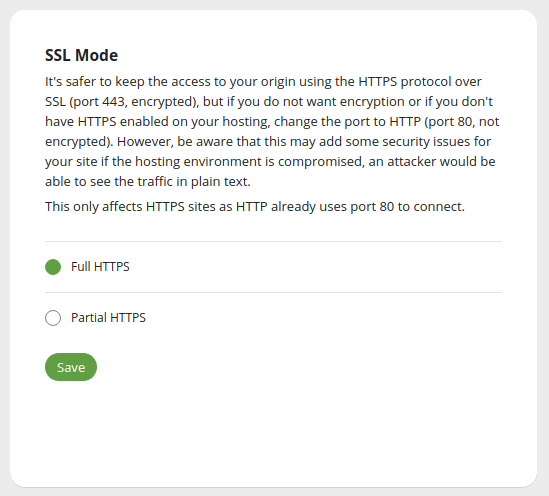This screenshot has height=496, width=549.
Task: Click the 'Partial HTTPS' option label
Action: pos(108,318)
